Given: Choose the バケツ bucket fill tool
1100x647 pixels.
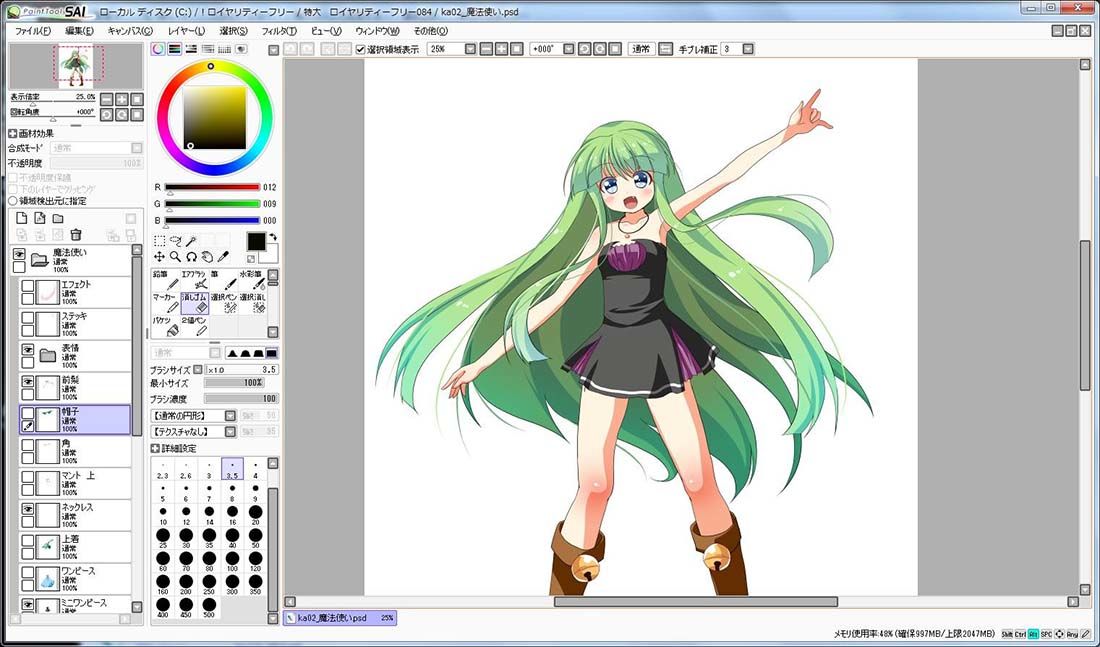Looking at the screenshot, I should (166, 326).
